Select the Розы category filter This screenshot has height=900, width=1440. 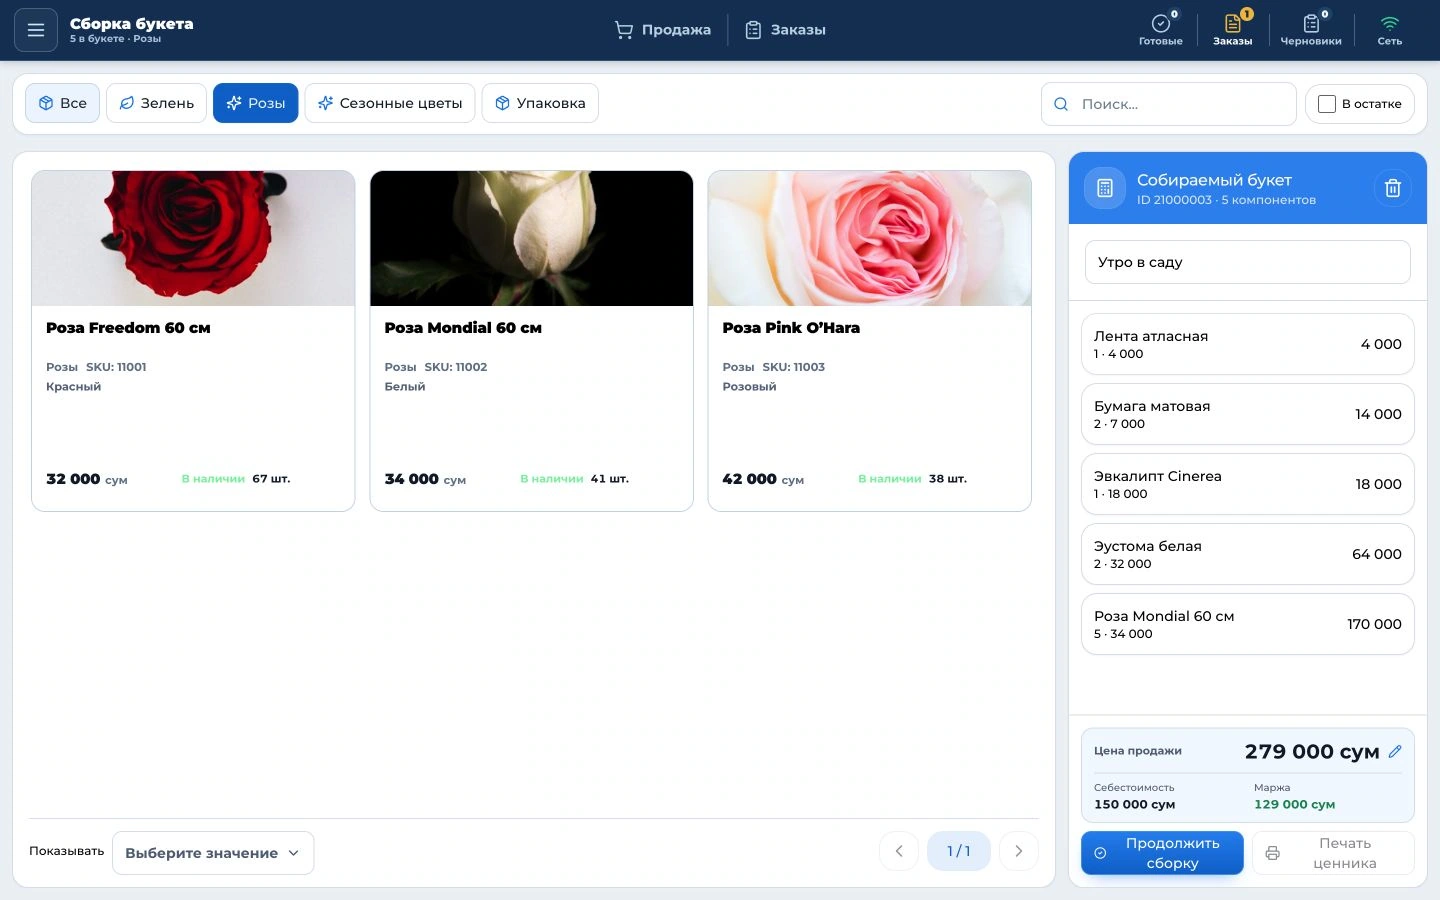(x=256, y=103)
